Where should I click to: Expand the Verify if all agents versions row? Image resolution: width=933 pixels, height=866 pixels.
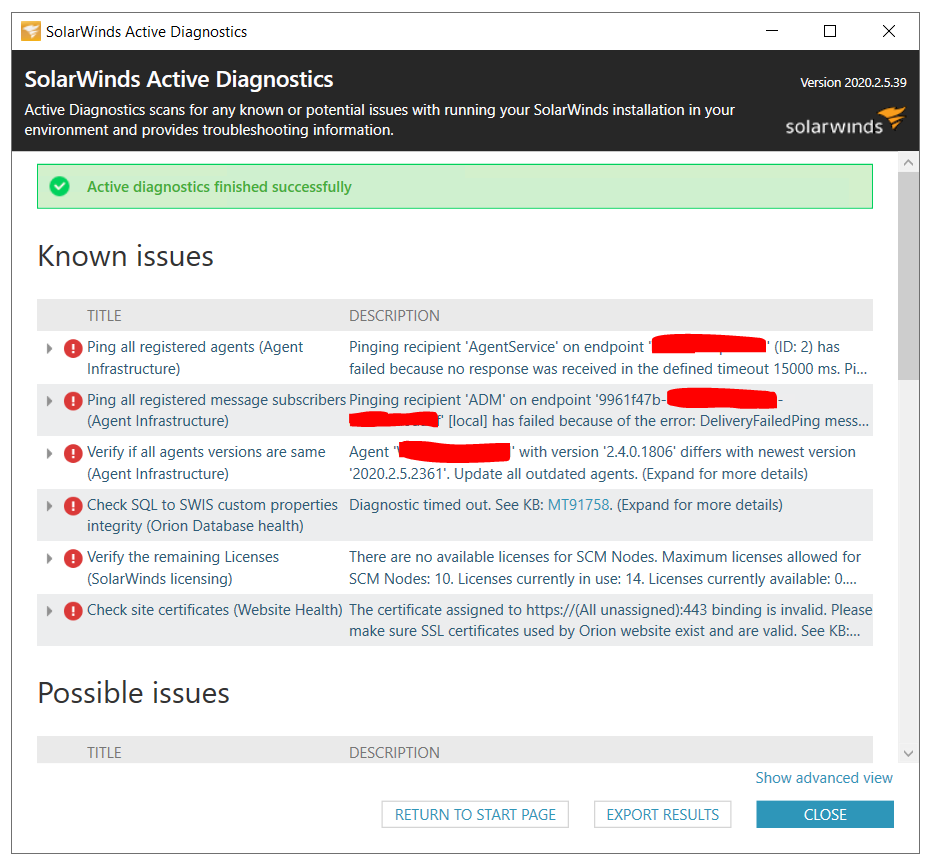49,454
